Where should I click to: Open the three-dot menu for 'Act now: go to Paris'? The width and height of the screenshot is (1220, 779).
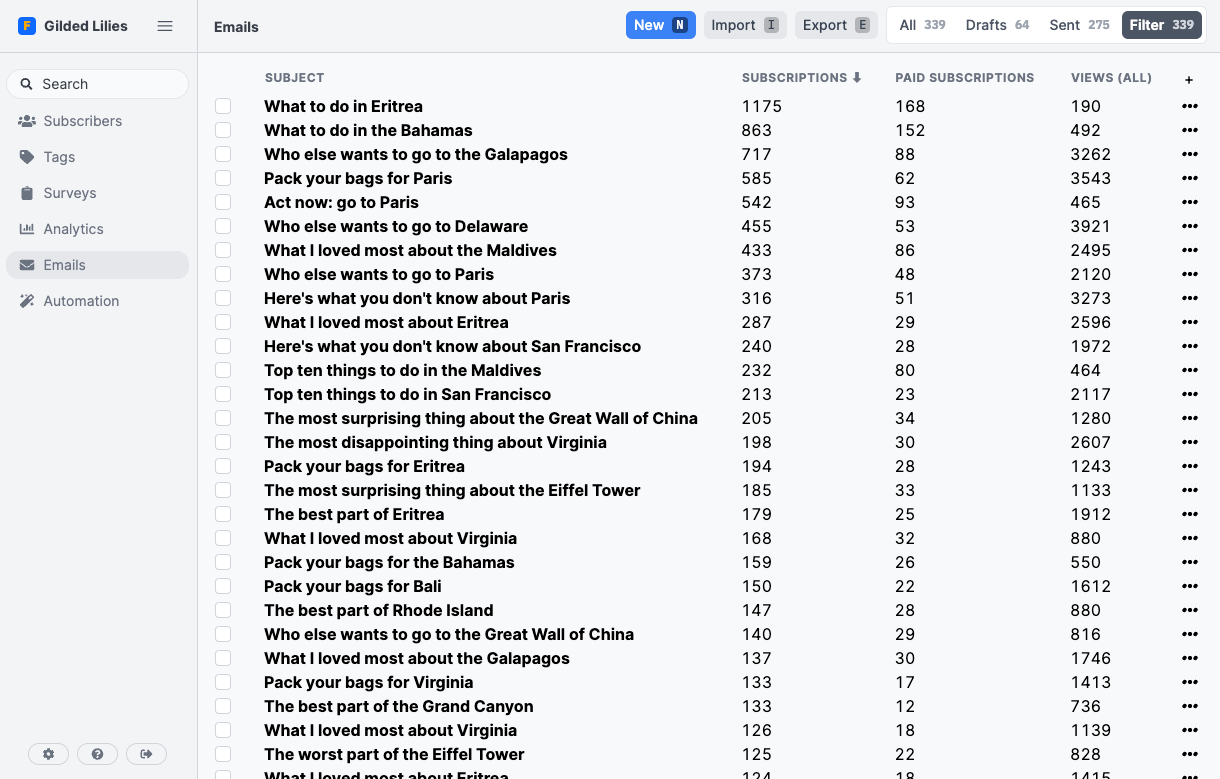pyautogui.click(x=1189, y=202)
